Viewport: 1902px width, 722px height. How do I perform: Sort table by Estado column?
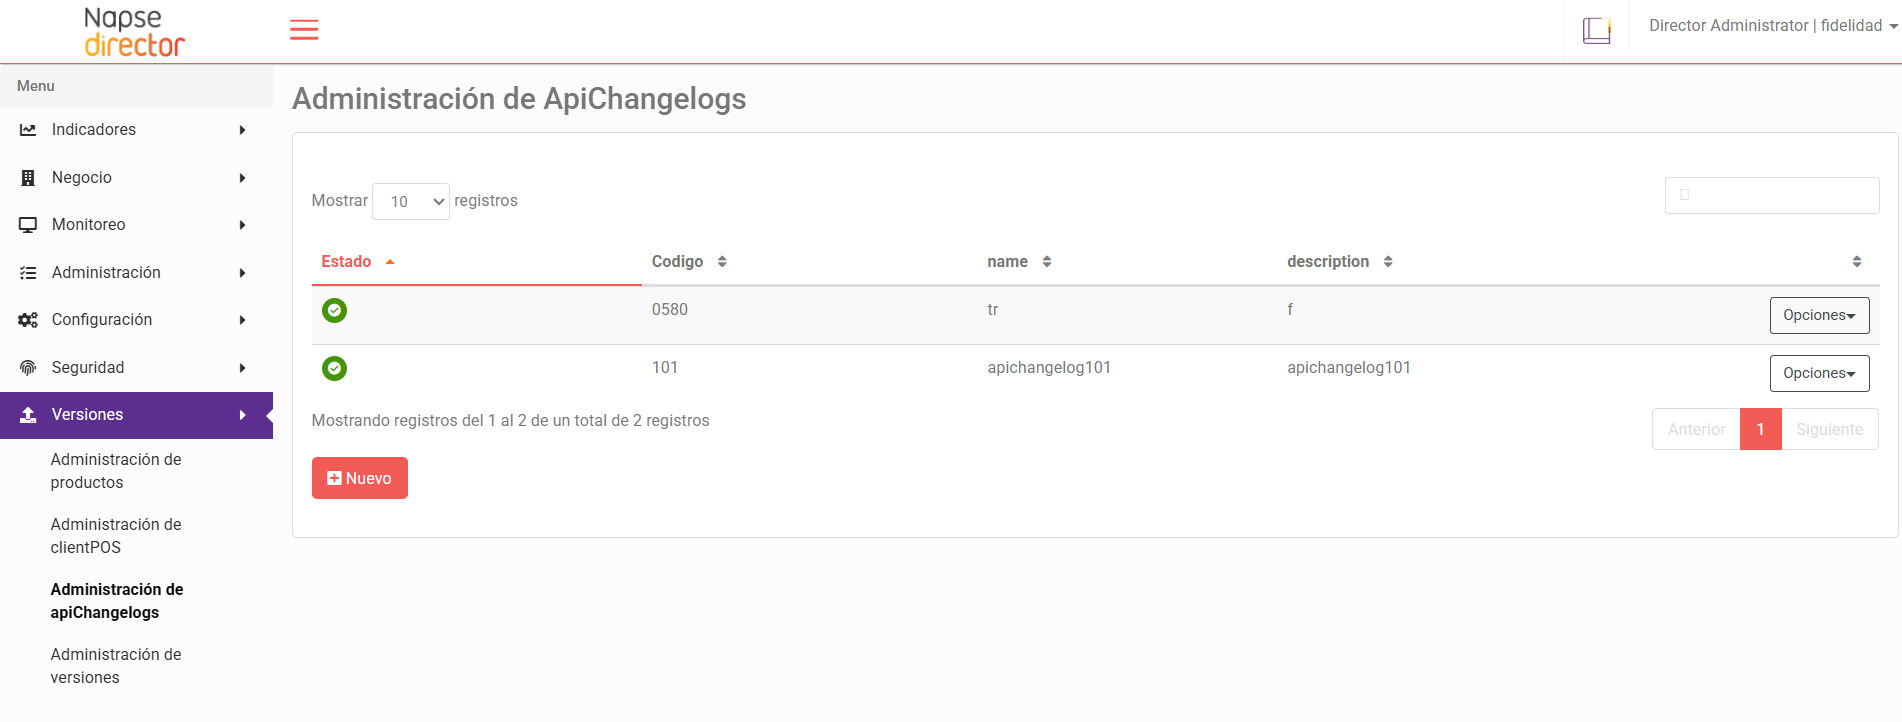pyautogui.click(x=347, y=262)
